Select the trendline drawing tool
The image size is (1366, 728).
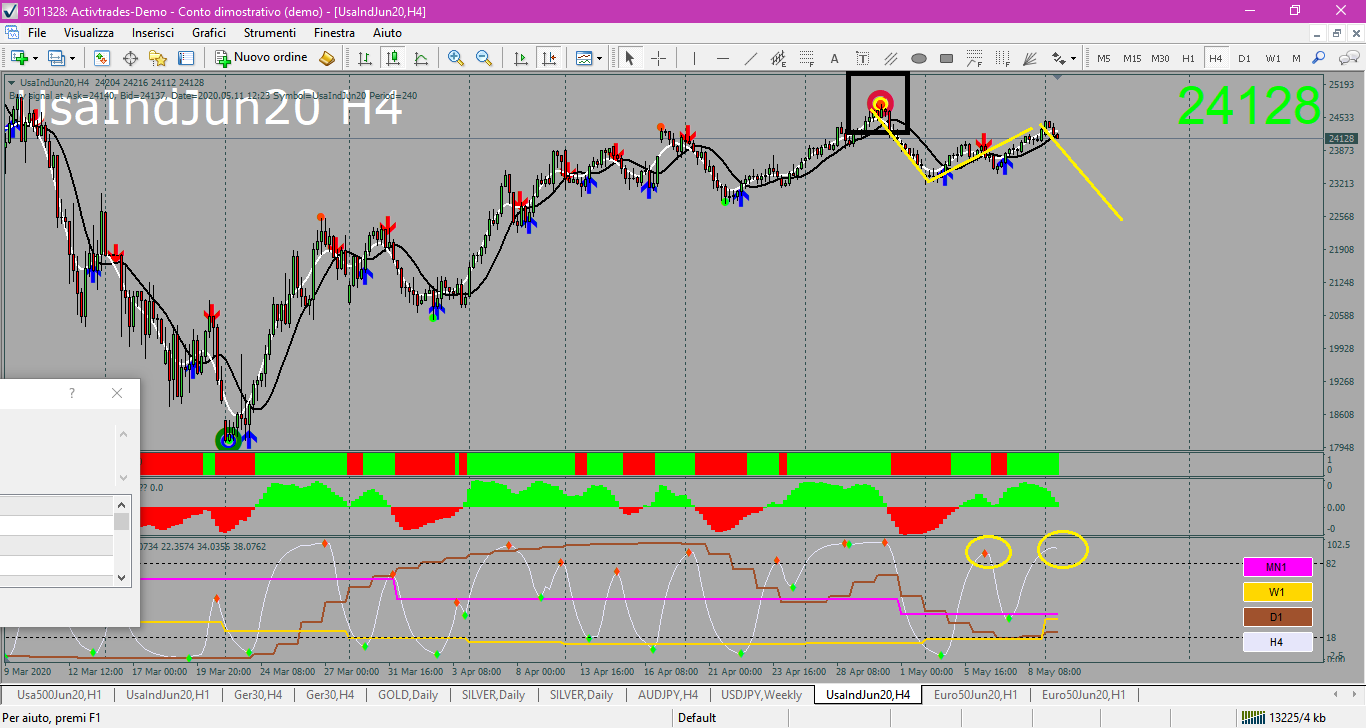(x=750, y=58)
